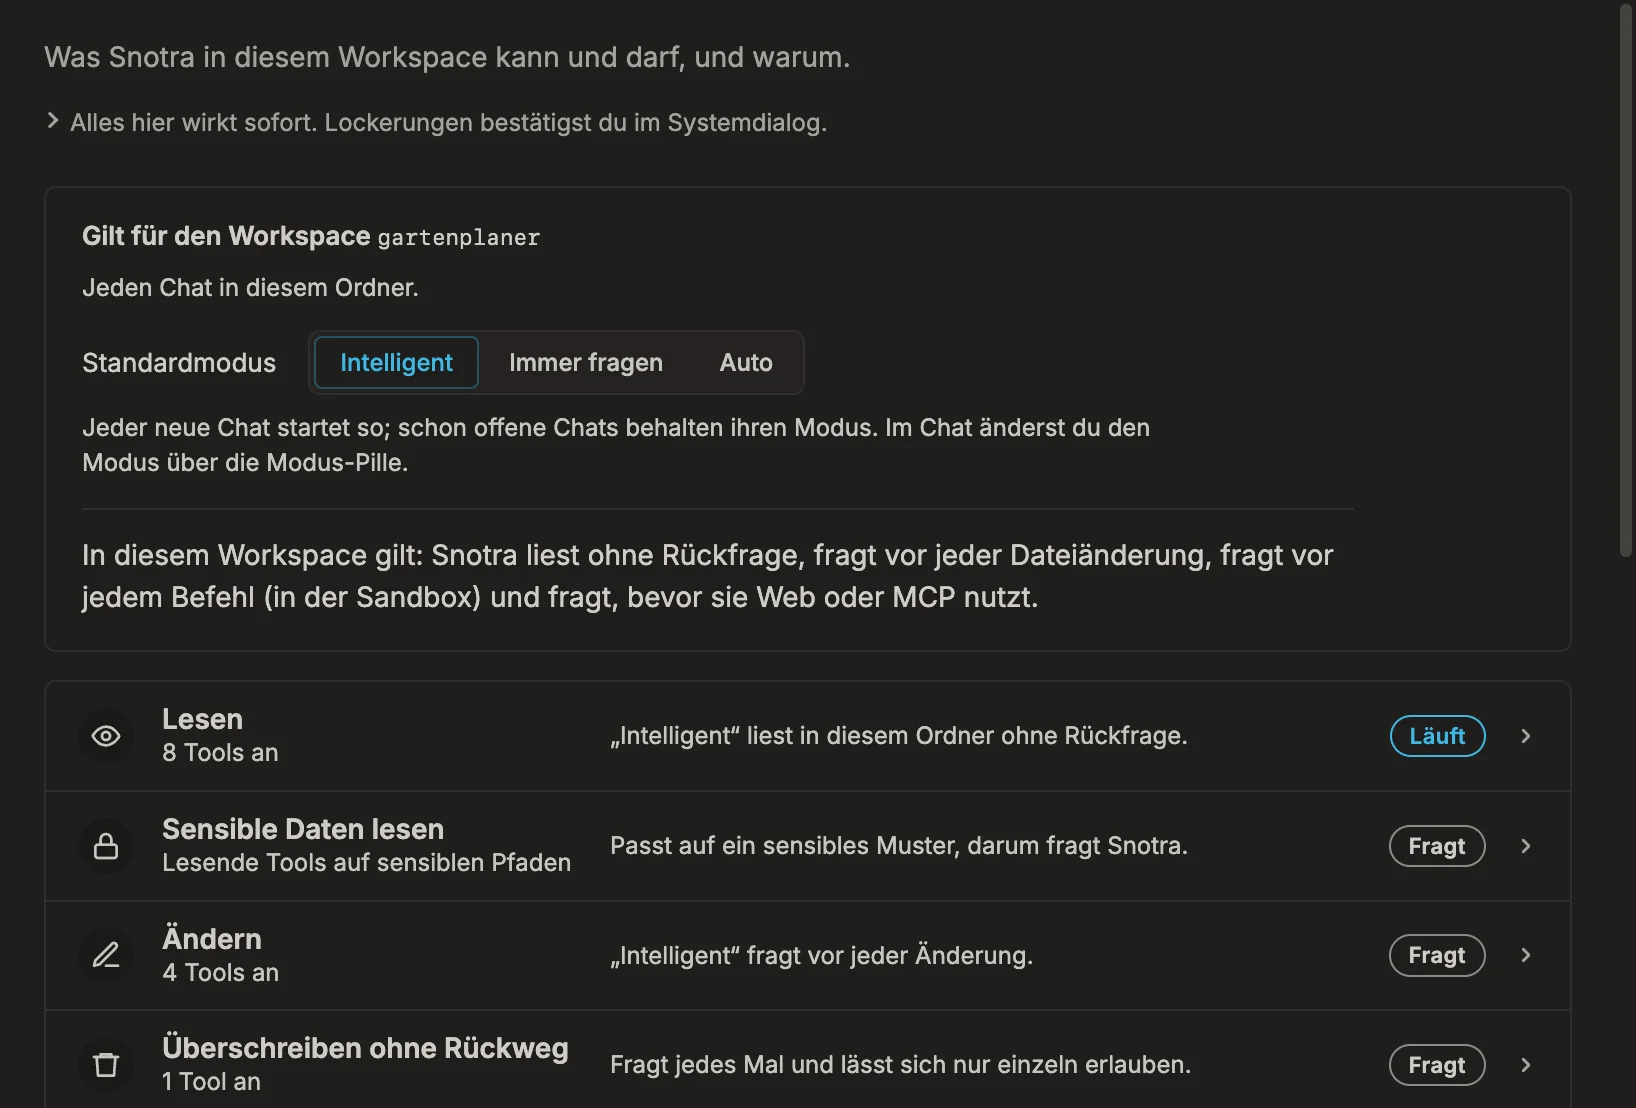Click the '4 Tools an' label
Image resolution: width=1636 pixels, height=1108 pixels.
pos(220,973)
